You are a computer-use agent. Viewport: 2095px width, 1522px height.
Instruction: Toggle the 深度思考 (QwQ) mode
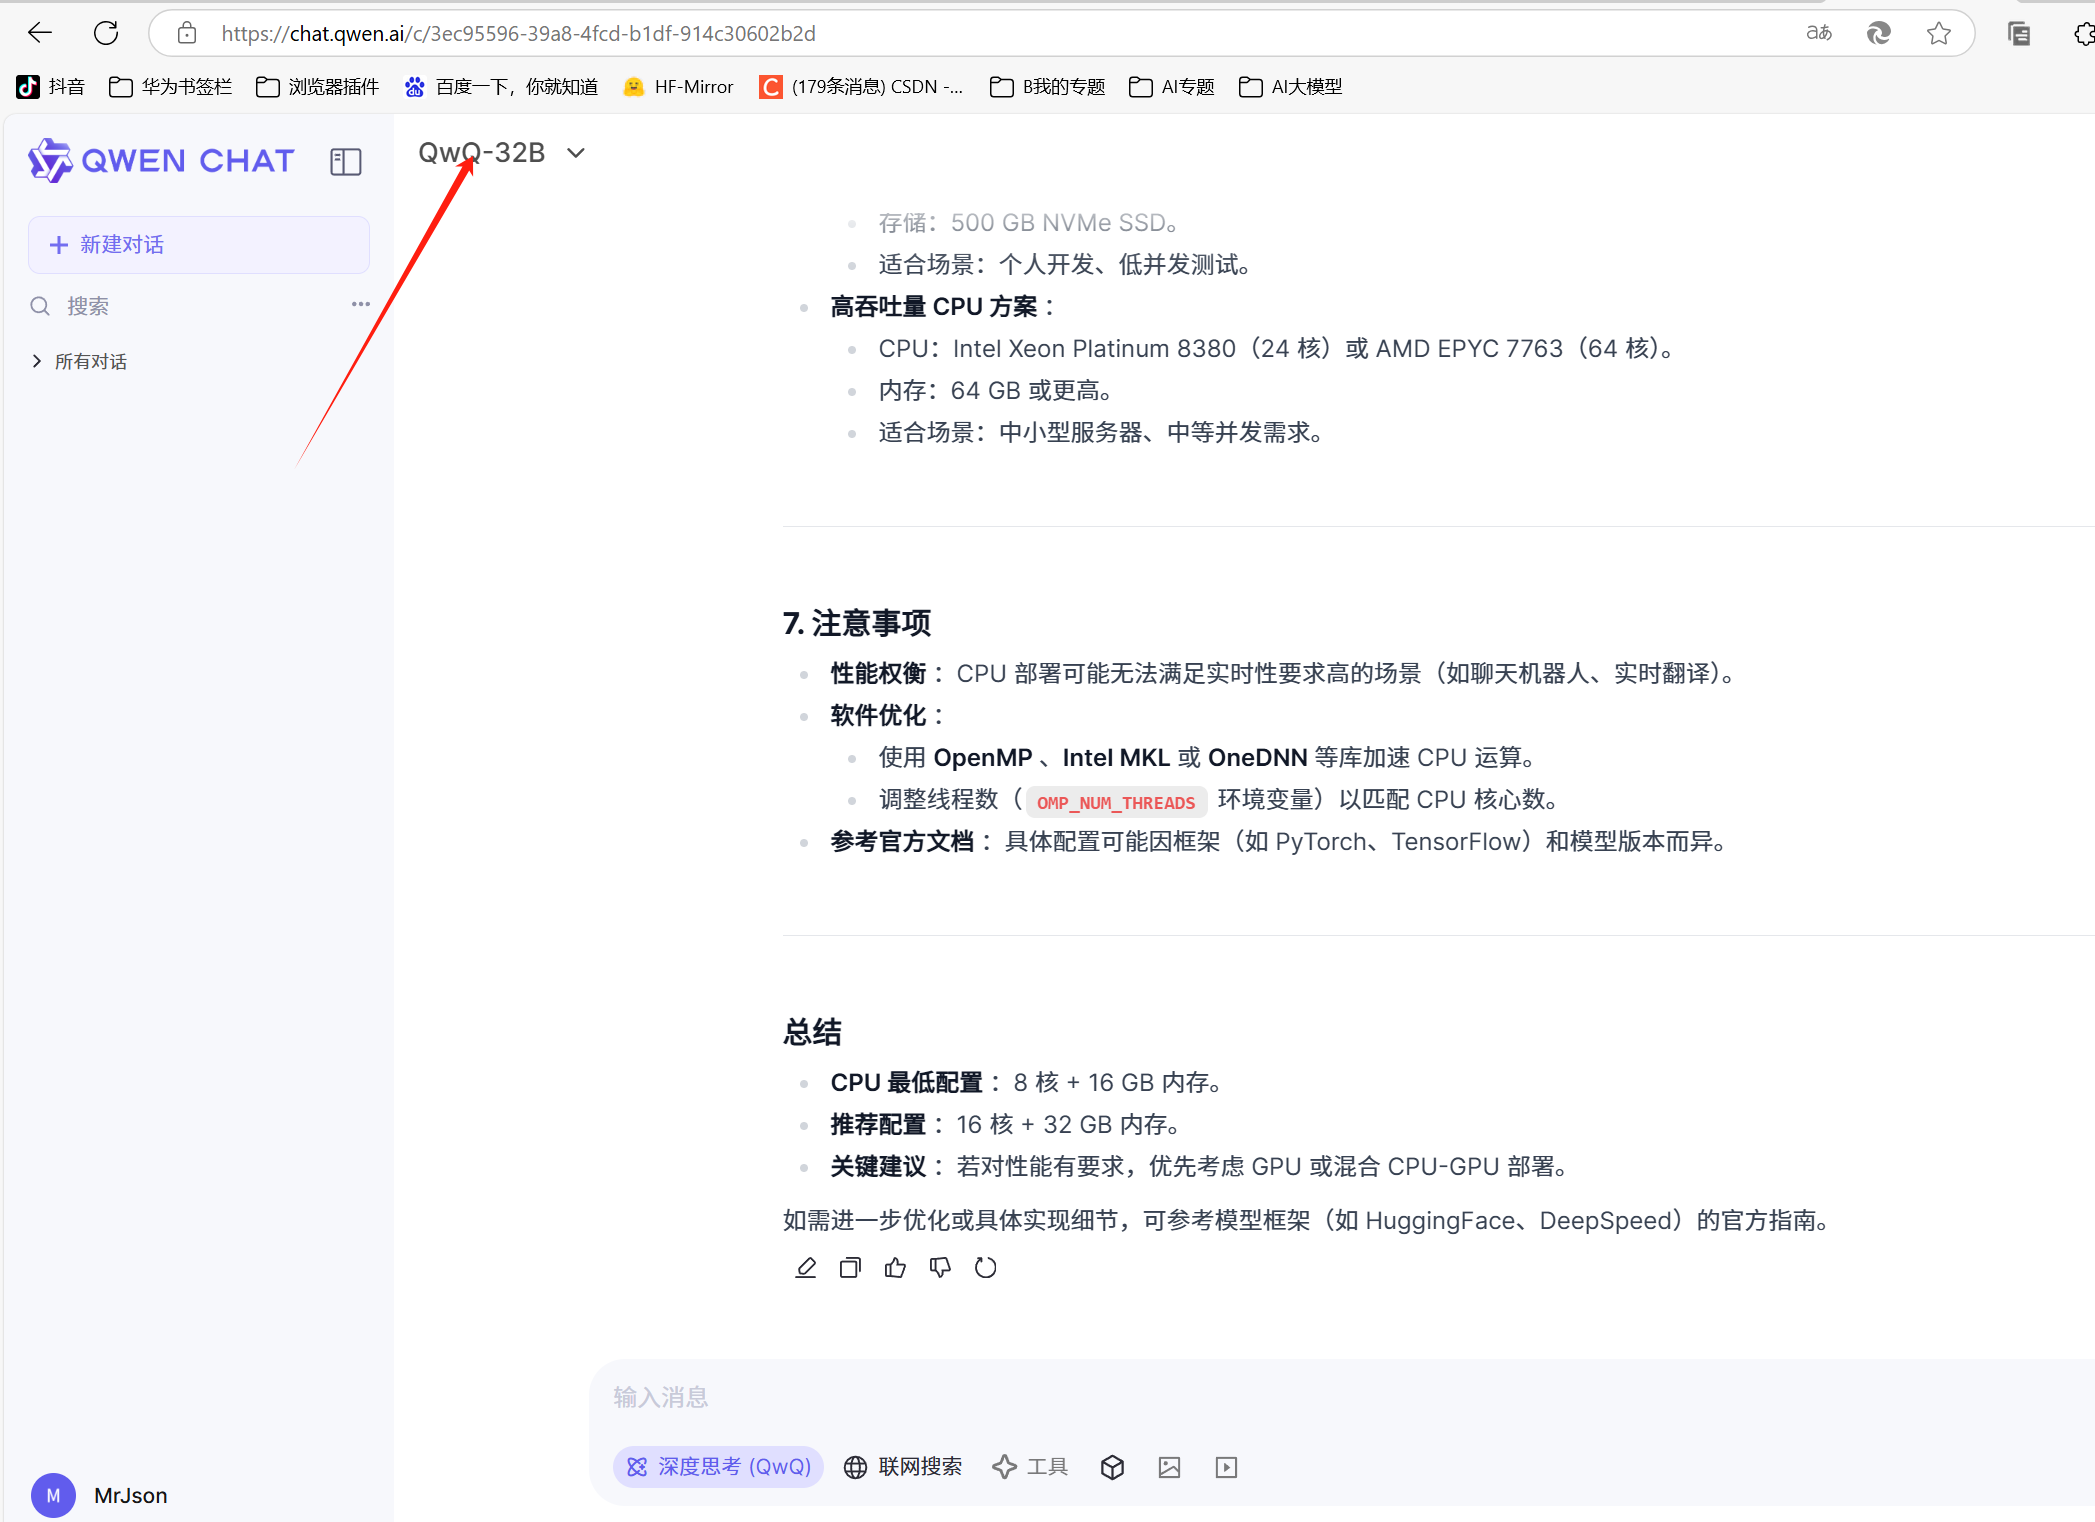pos(718,1467)
